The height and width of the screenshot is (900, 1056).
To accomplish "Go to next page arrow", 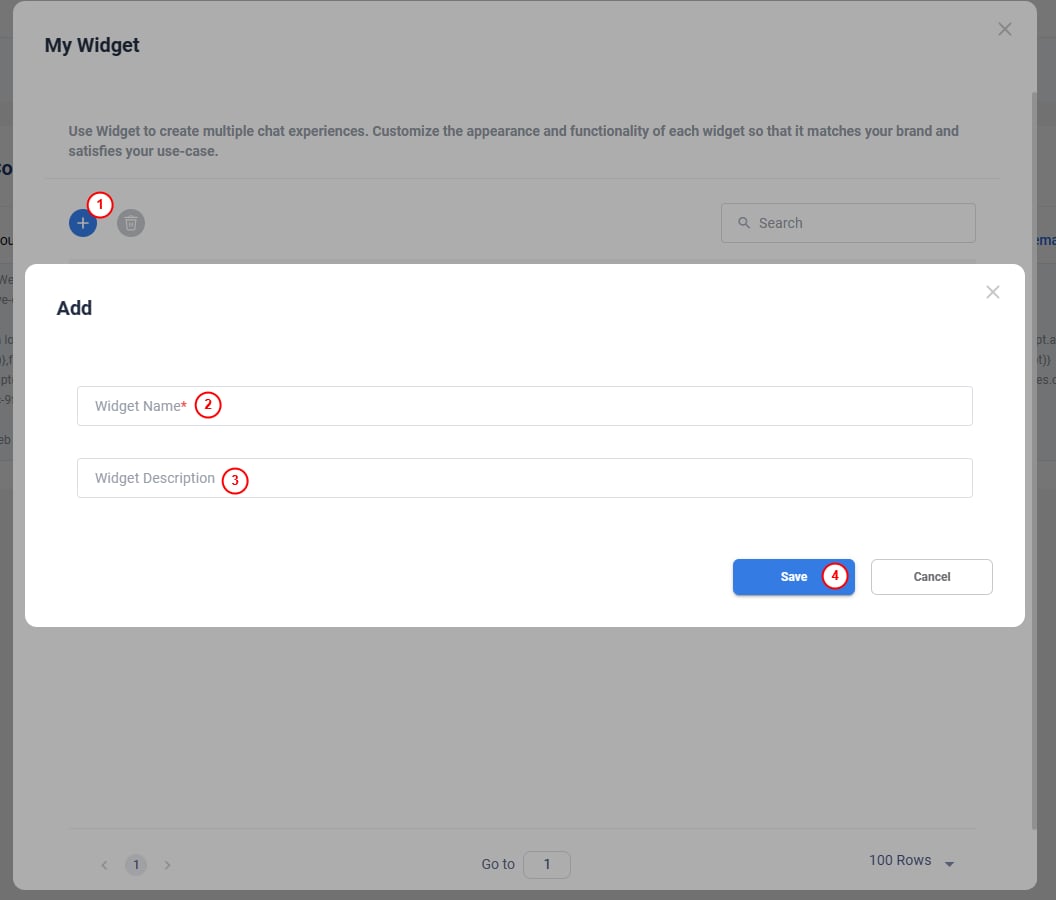I will (x=167, y=865).
